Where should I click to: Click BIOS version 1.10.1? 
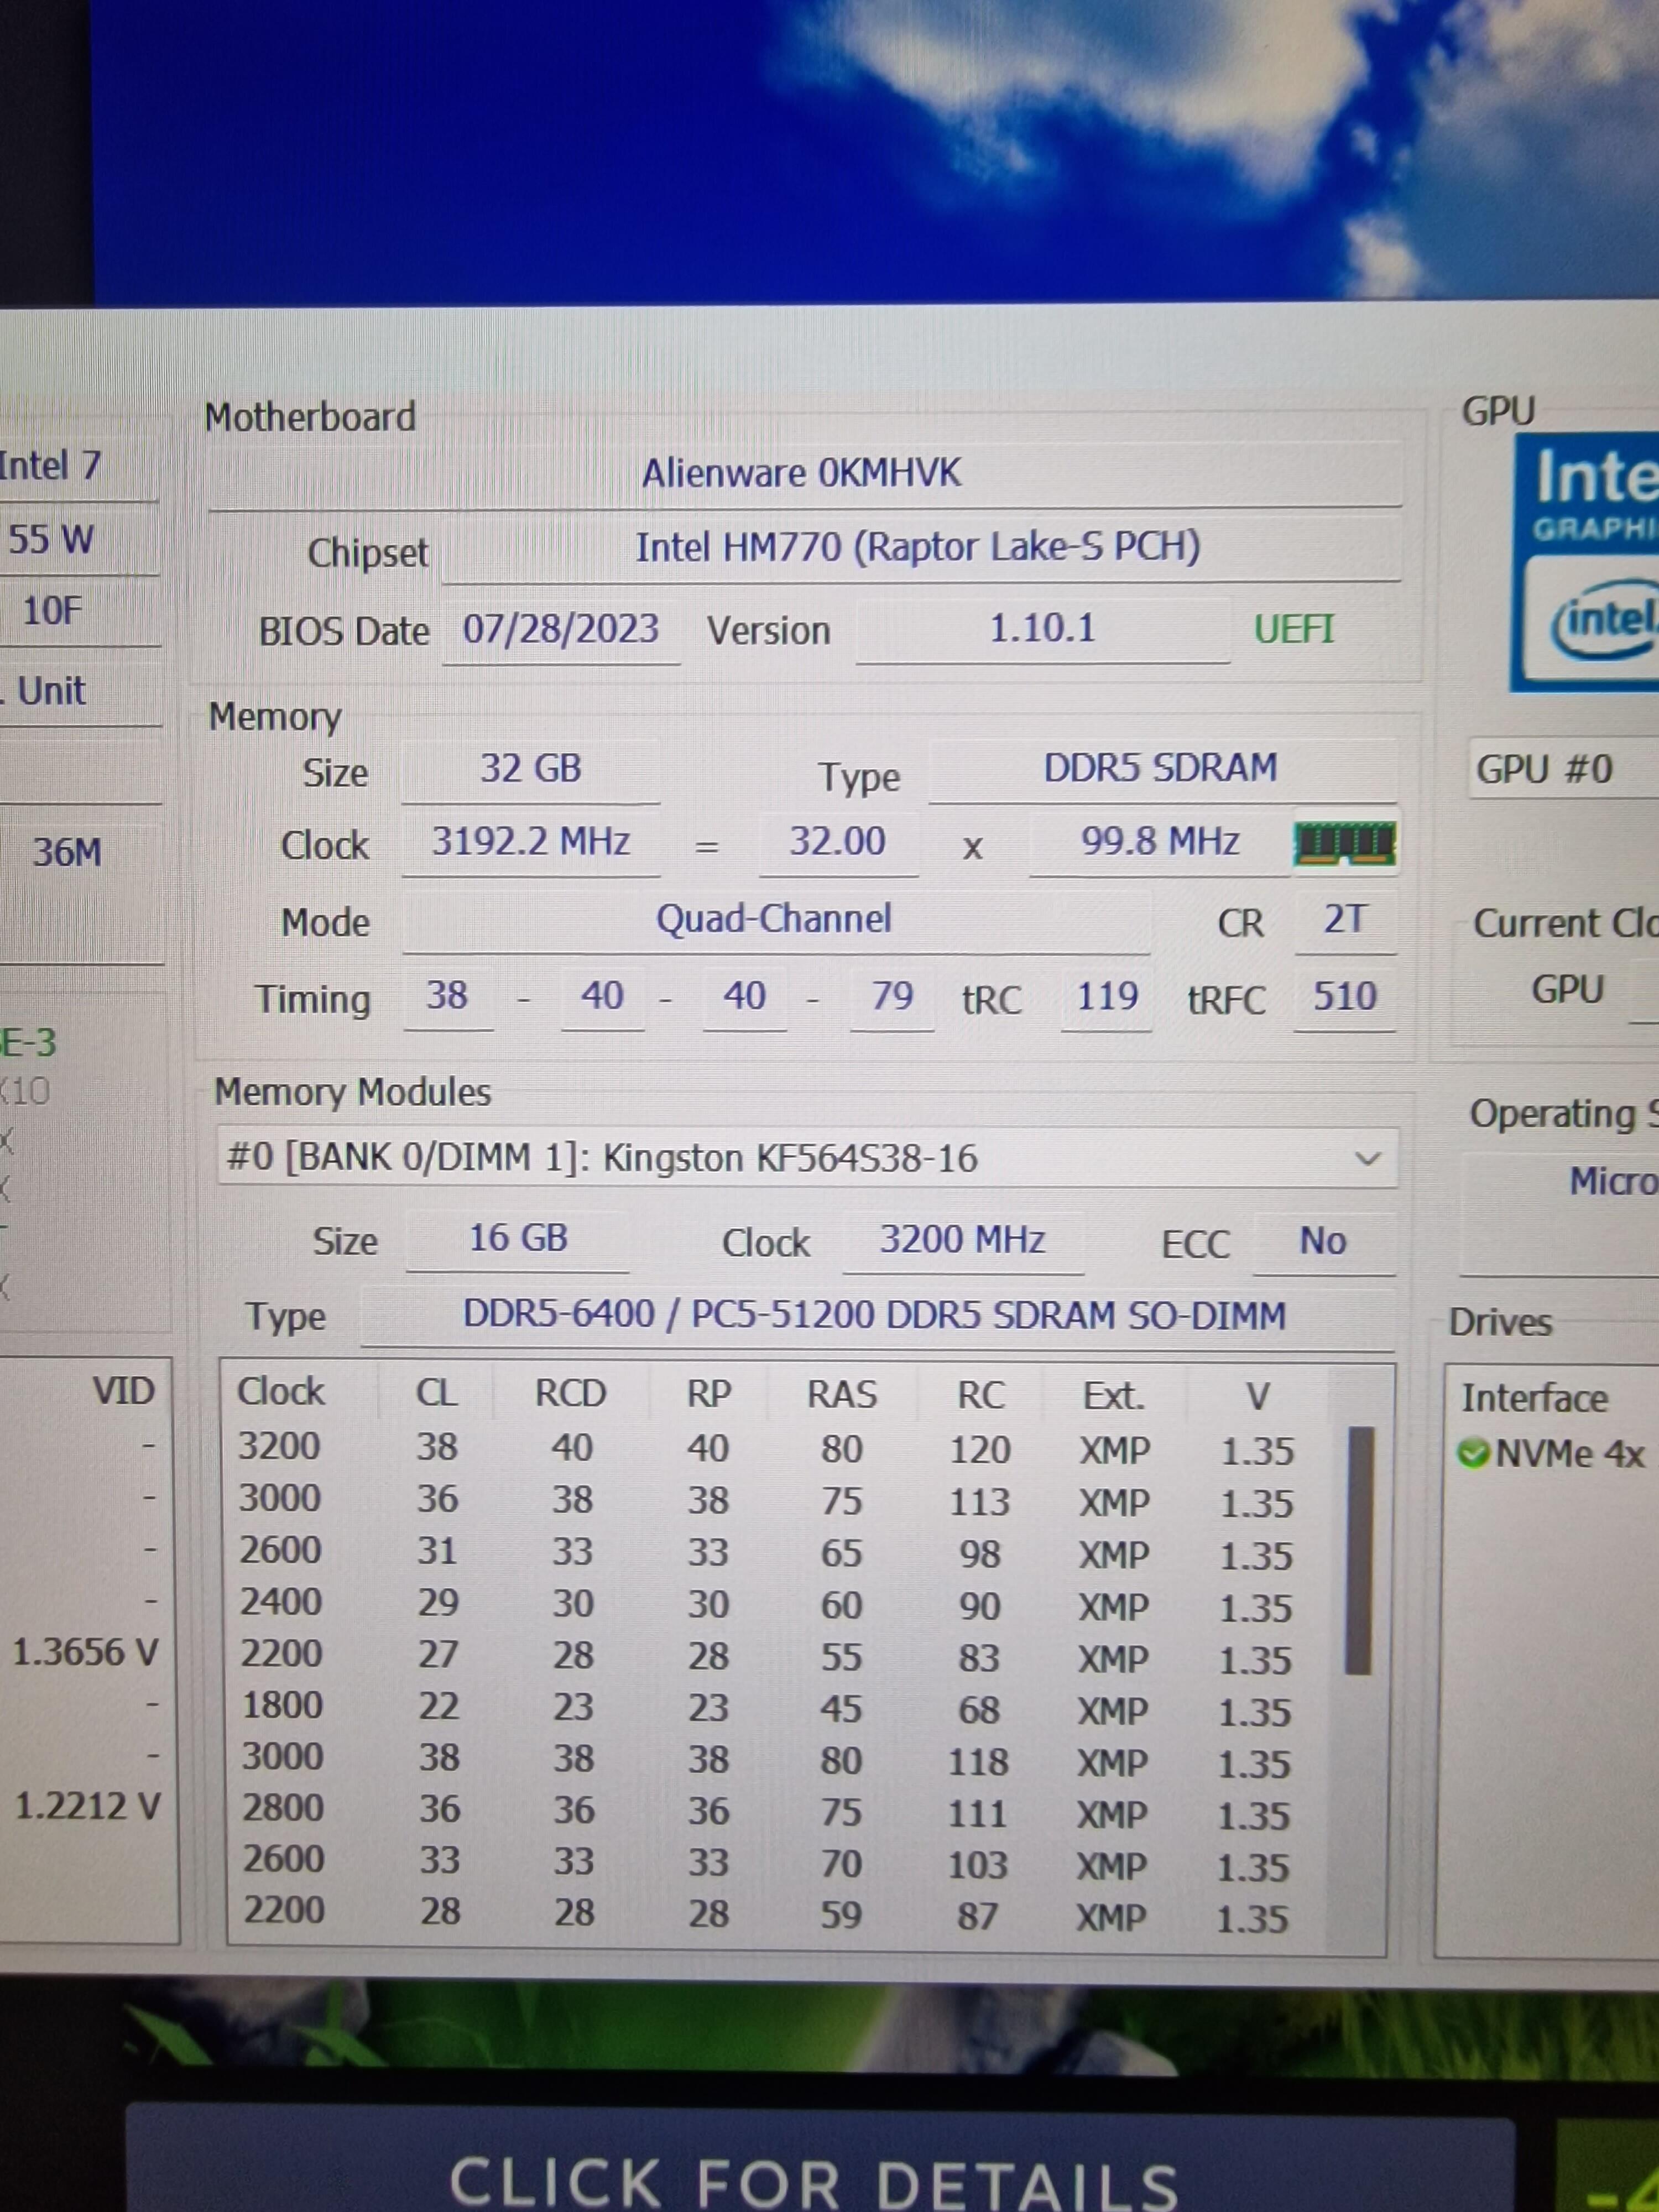click(x=1042, y=629)
